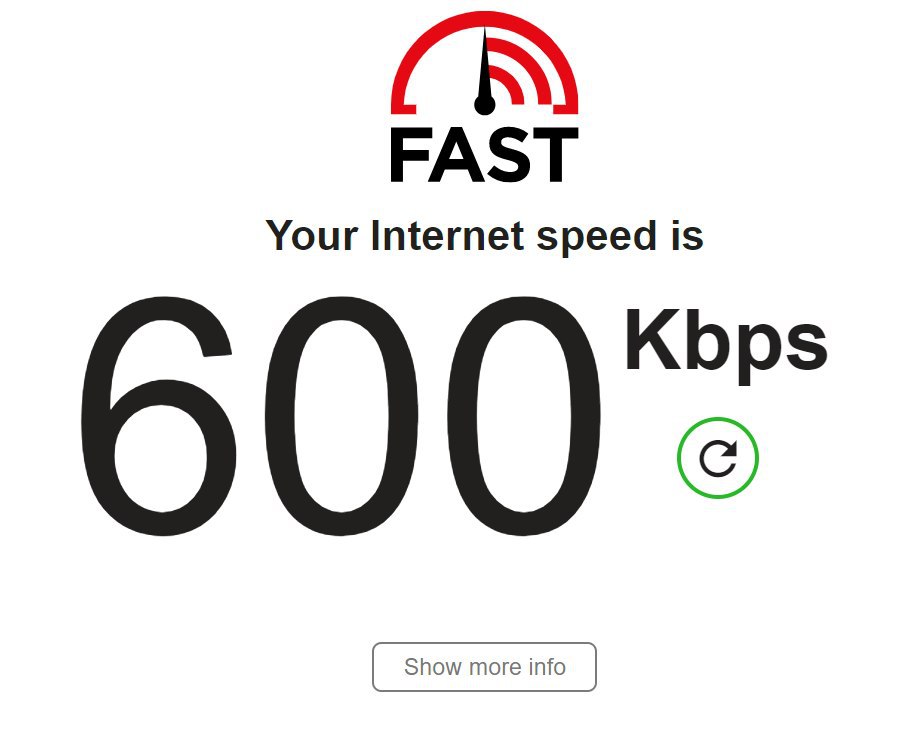Click the Show more info button
This screenshot has width=914, height=747.
coord(484,667)
